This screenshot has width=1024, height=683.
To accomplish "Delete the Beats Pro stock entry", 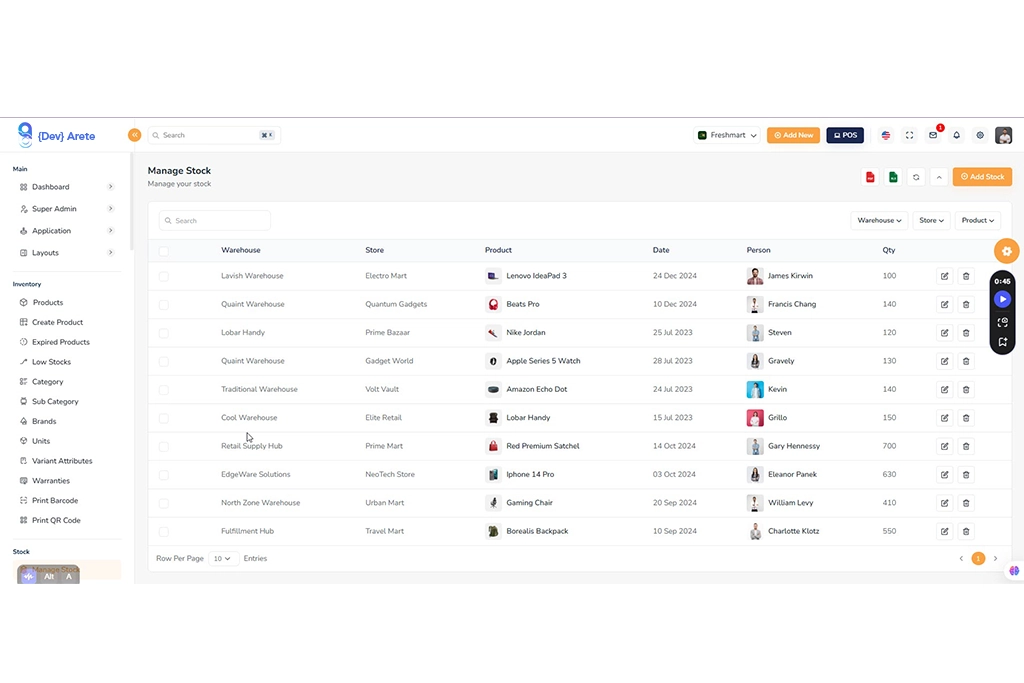I will (966, 304).
